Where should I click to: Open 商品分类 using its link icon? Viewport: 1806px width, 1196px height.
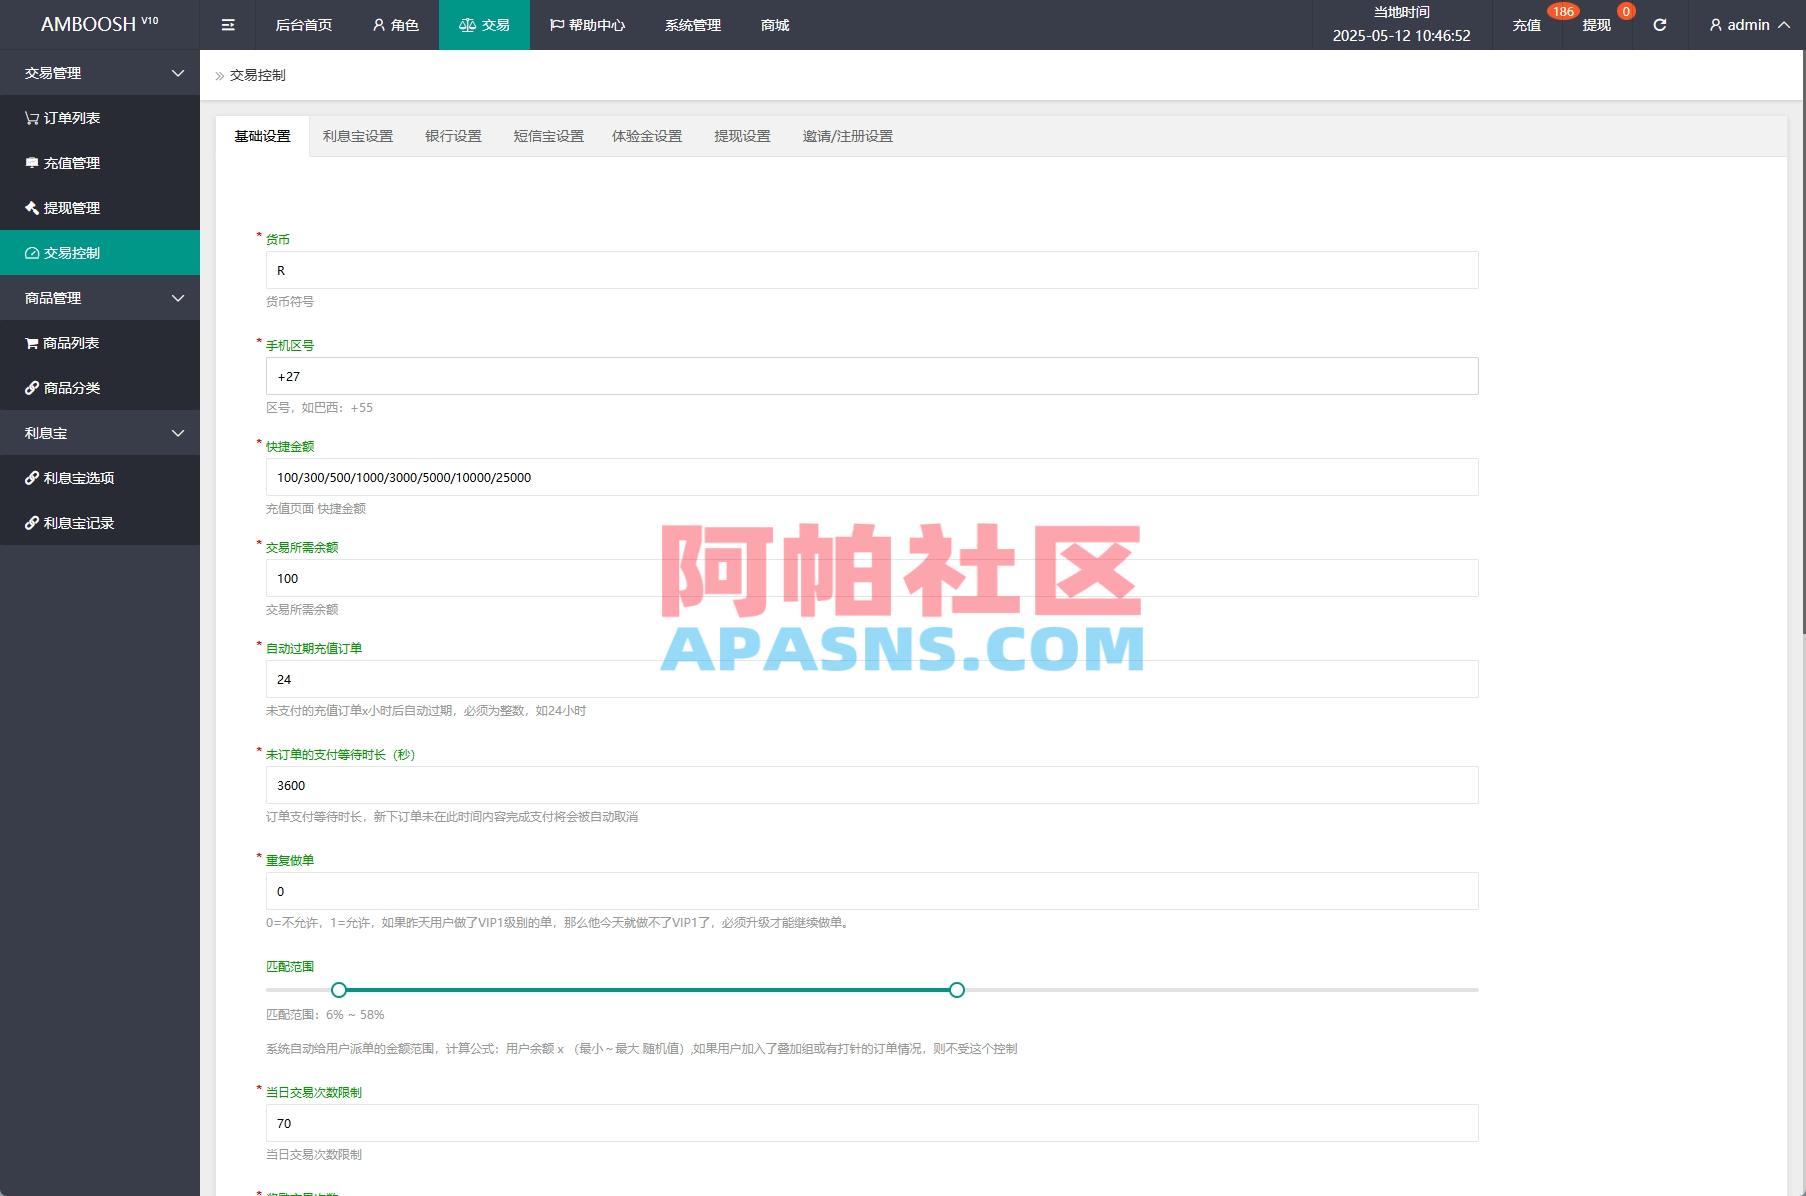(x=30, y=388)
